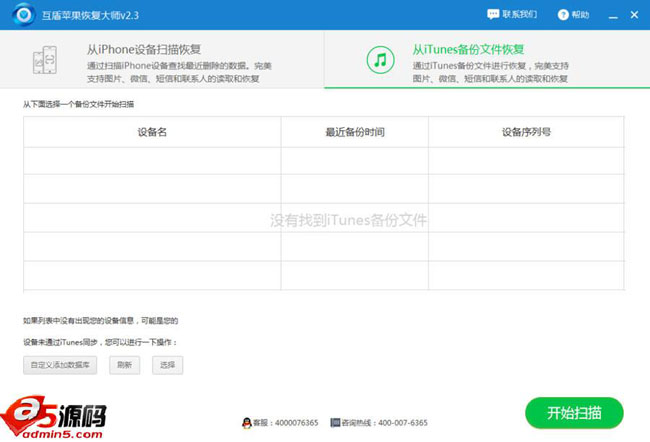Close the recovery app window
The height and width of the screenshot is (442, 650).
click(633, 15)
